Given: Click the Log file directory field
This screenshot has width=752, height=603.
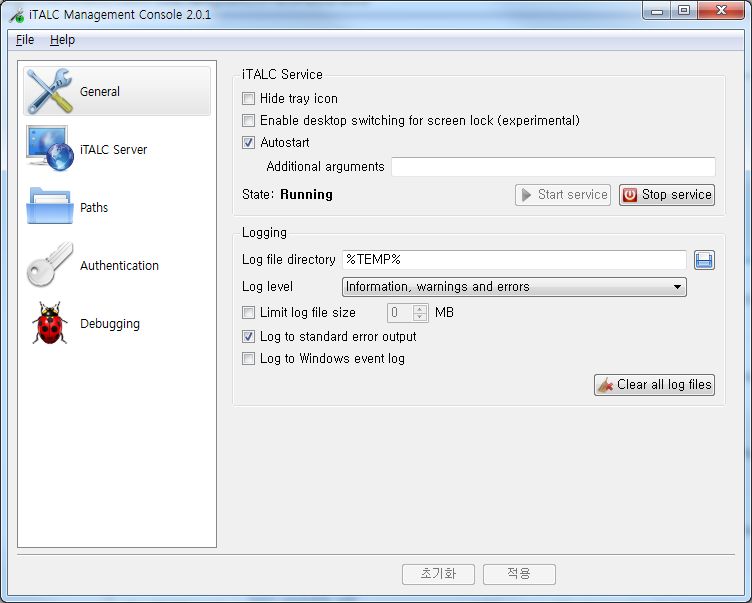Looking at the screenshot, I should (514, 260).
